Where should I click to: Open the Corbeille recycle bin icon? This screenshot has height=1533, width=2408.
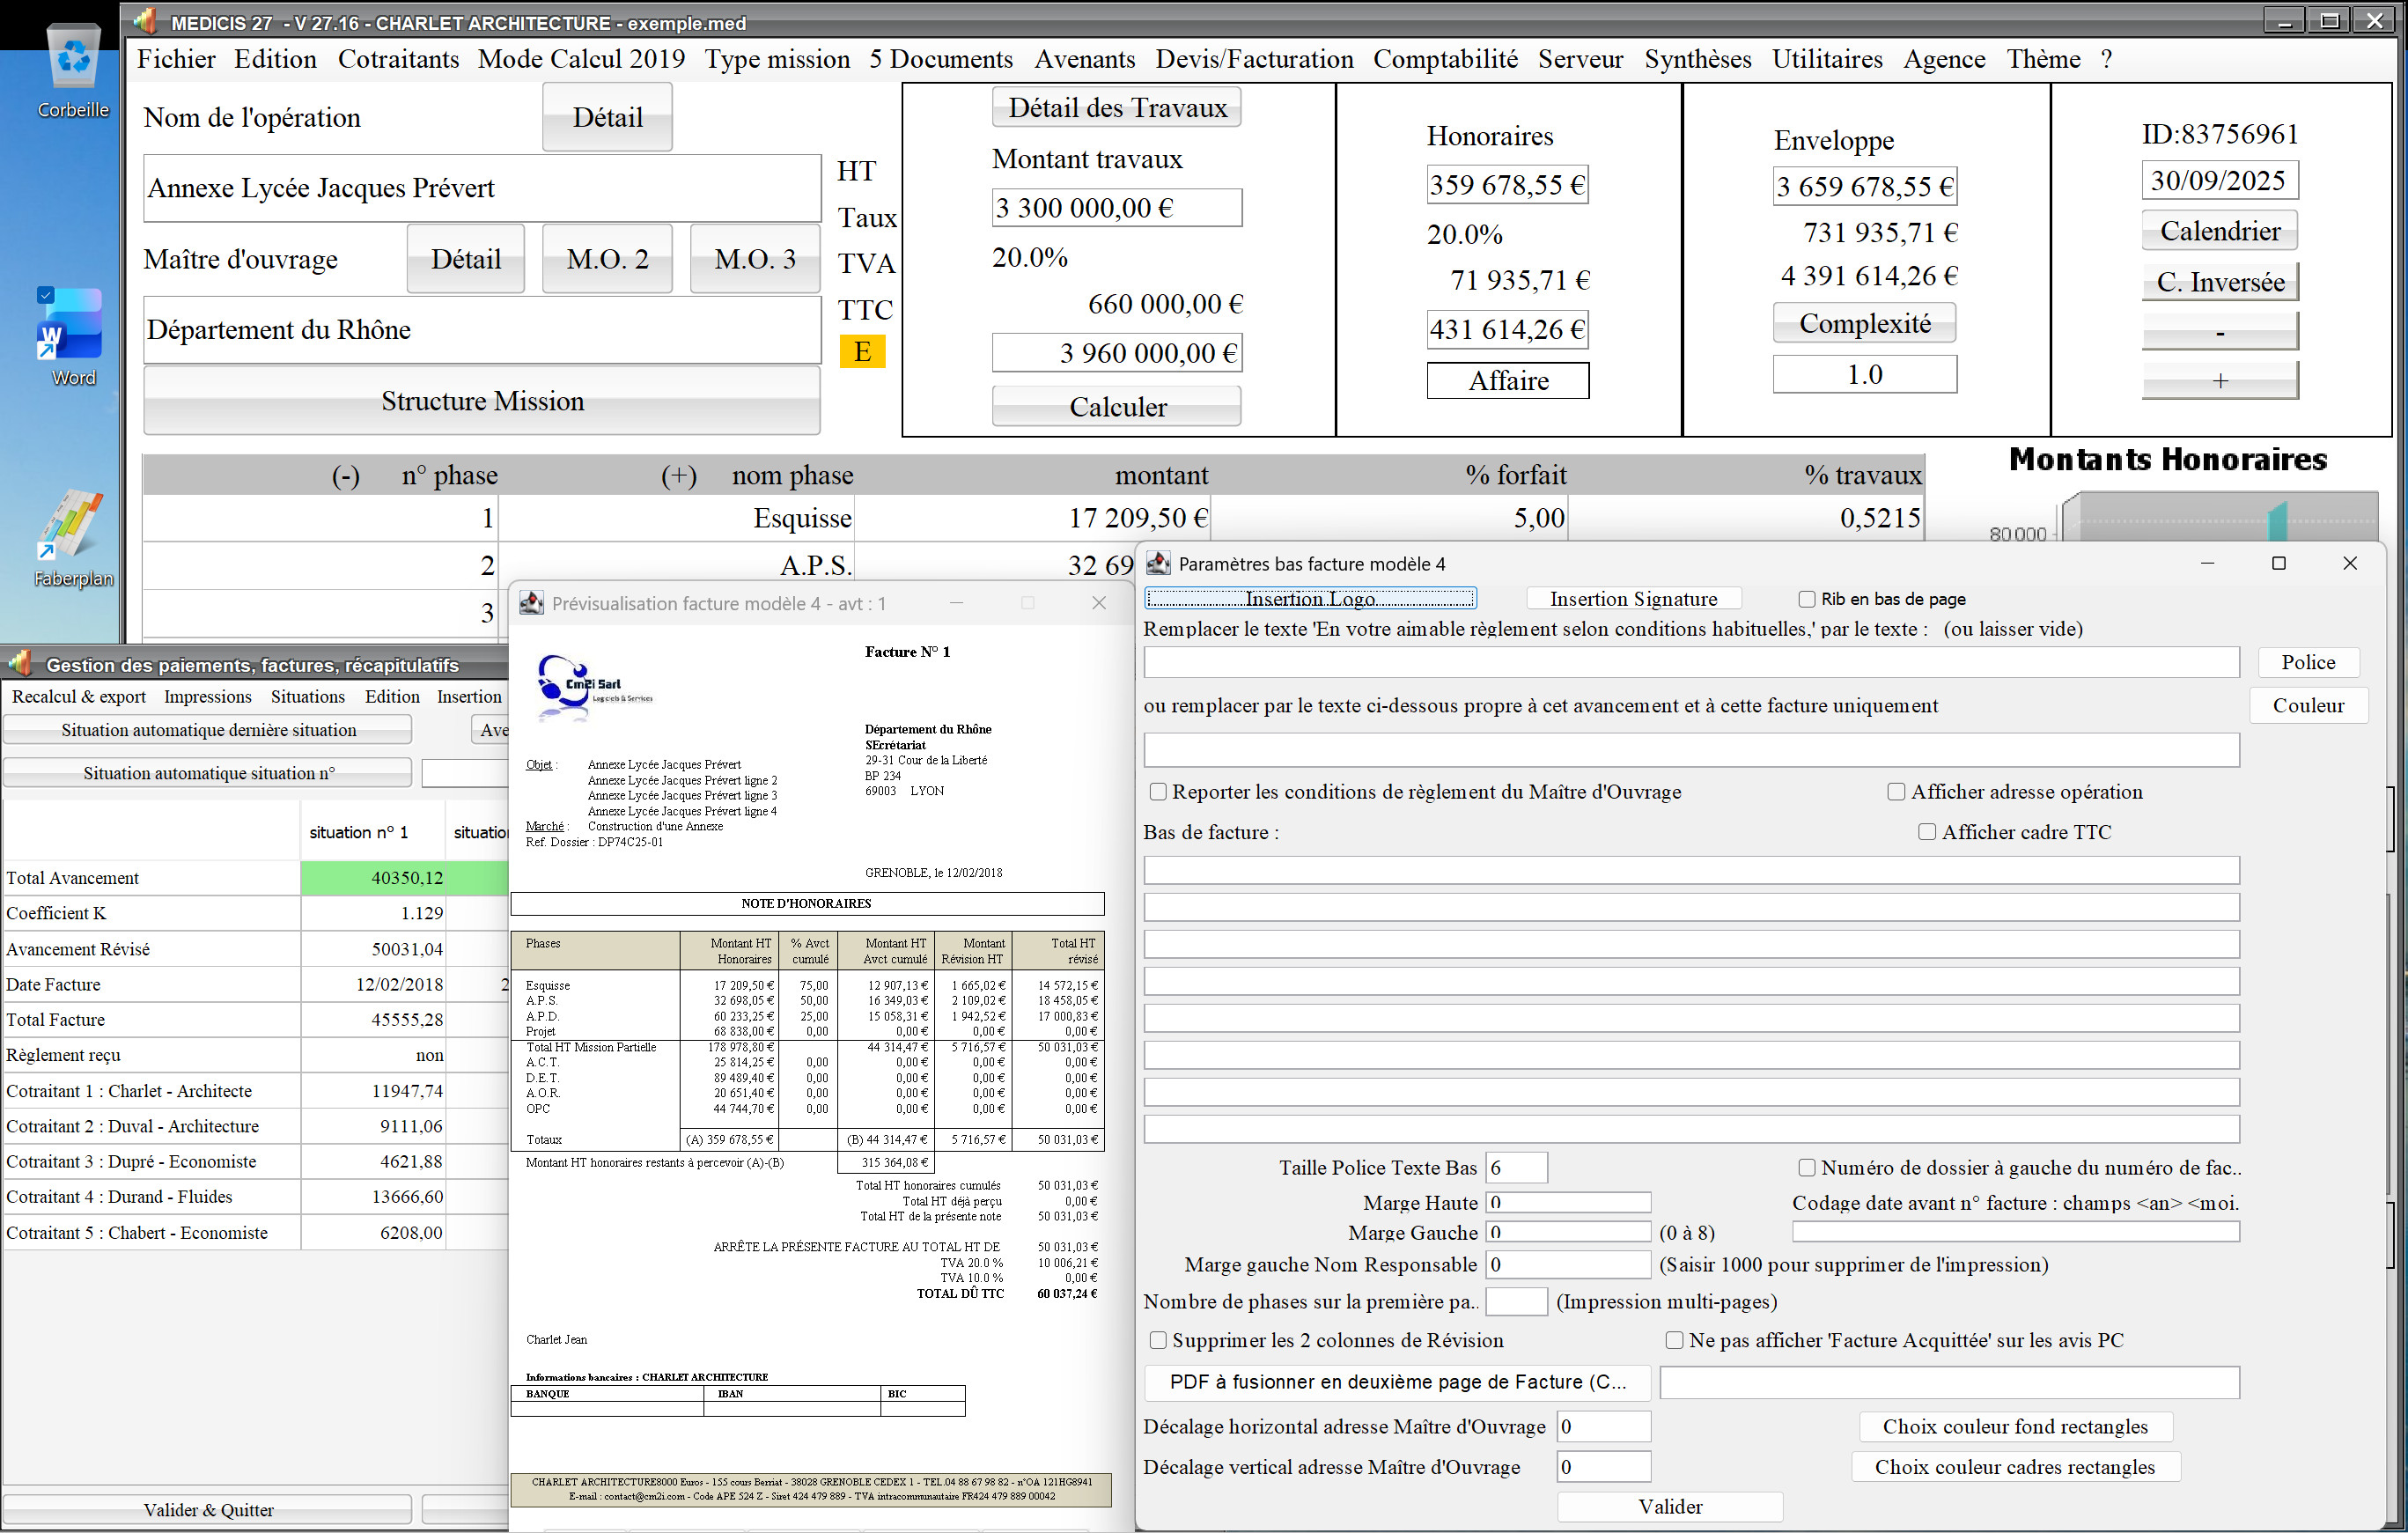[x=73, y=70]
